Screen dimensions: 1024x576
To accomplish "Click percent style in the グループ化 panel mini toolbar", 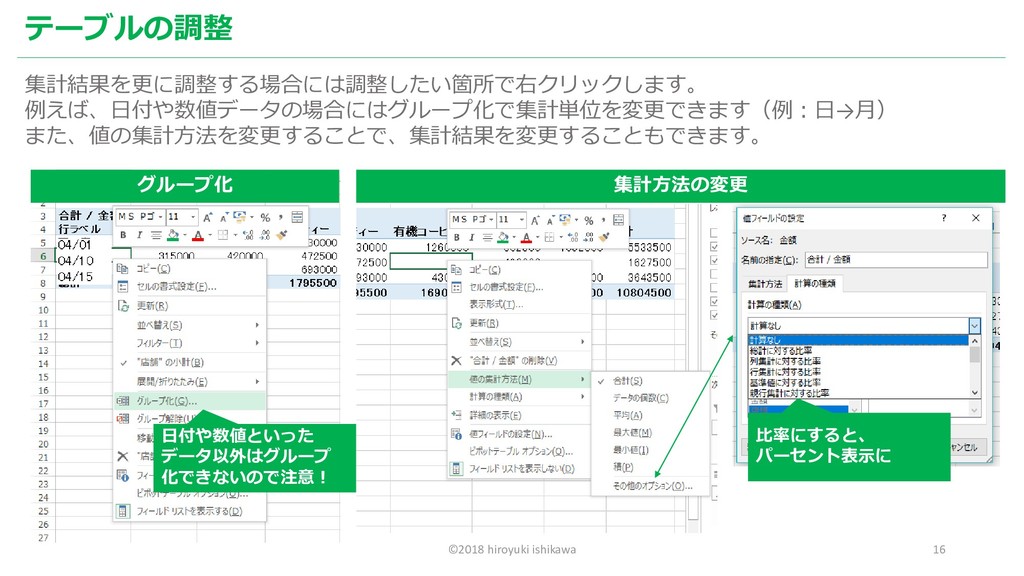I will [x=265, y=217].
